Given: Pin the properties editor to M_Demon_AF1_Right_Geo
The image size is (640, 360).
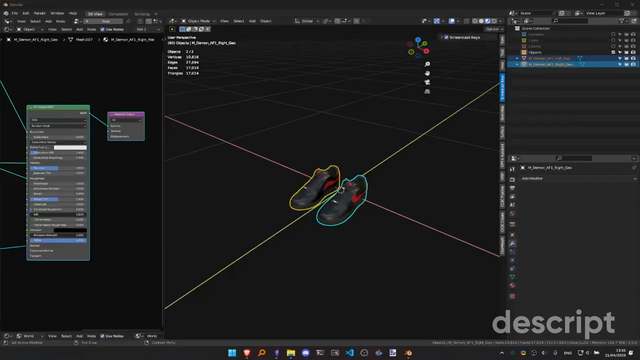Looking at the screenshot, I should (634, 168).
